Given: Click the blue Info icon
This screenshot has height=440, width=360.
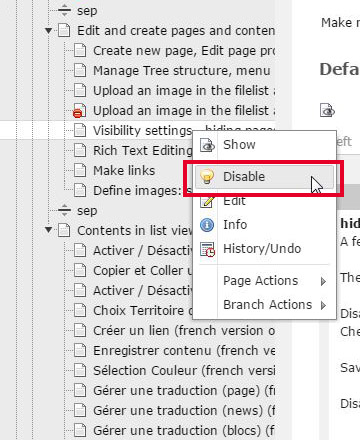Looking at the screenshot, I should [207, 225].
